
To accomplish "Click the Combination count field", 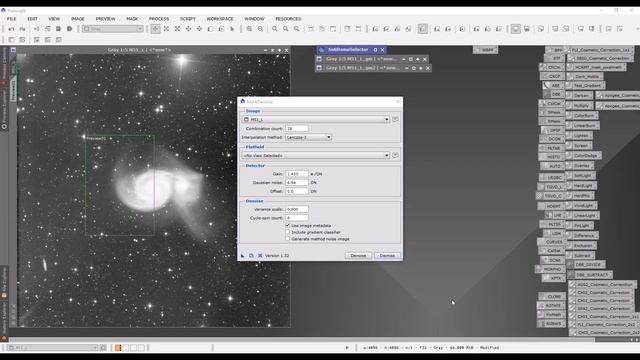I will [297, 128].
